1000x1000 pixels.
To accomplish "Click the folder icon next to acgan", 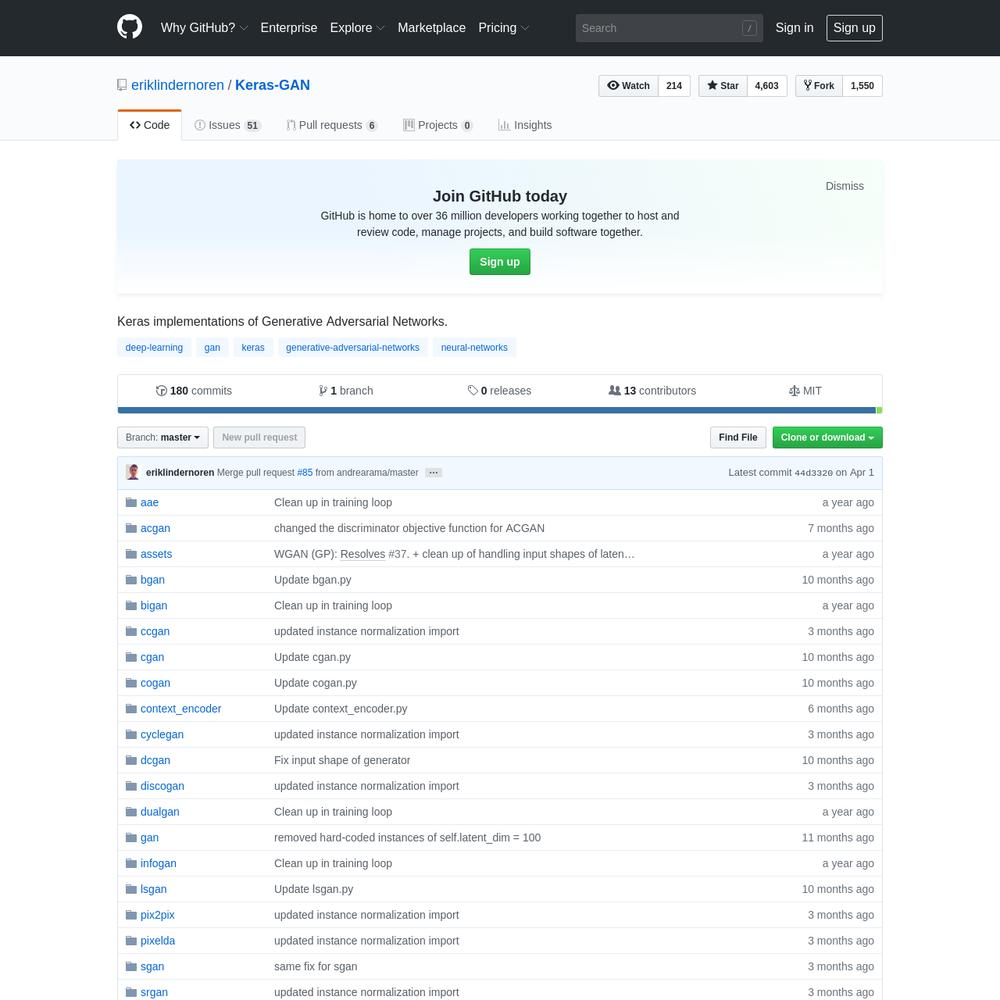I will pyautogui.click(x=131, y=528).
